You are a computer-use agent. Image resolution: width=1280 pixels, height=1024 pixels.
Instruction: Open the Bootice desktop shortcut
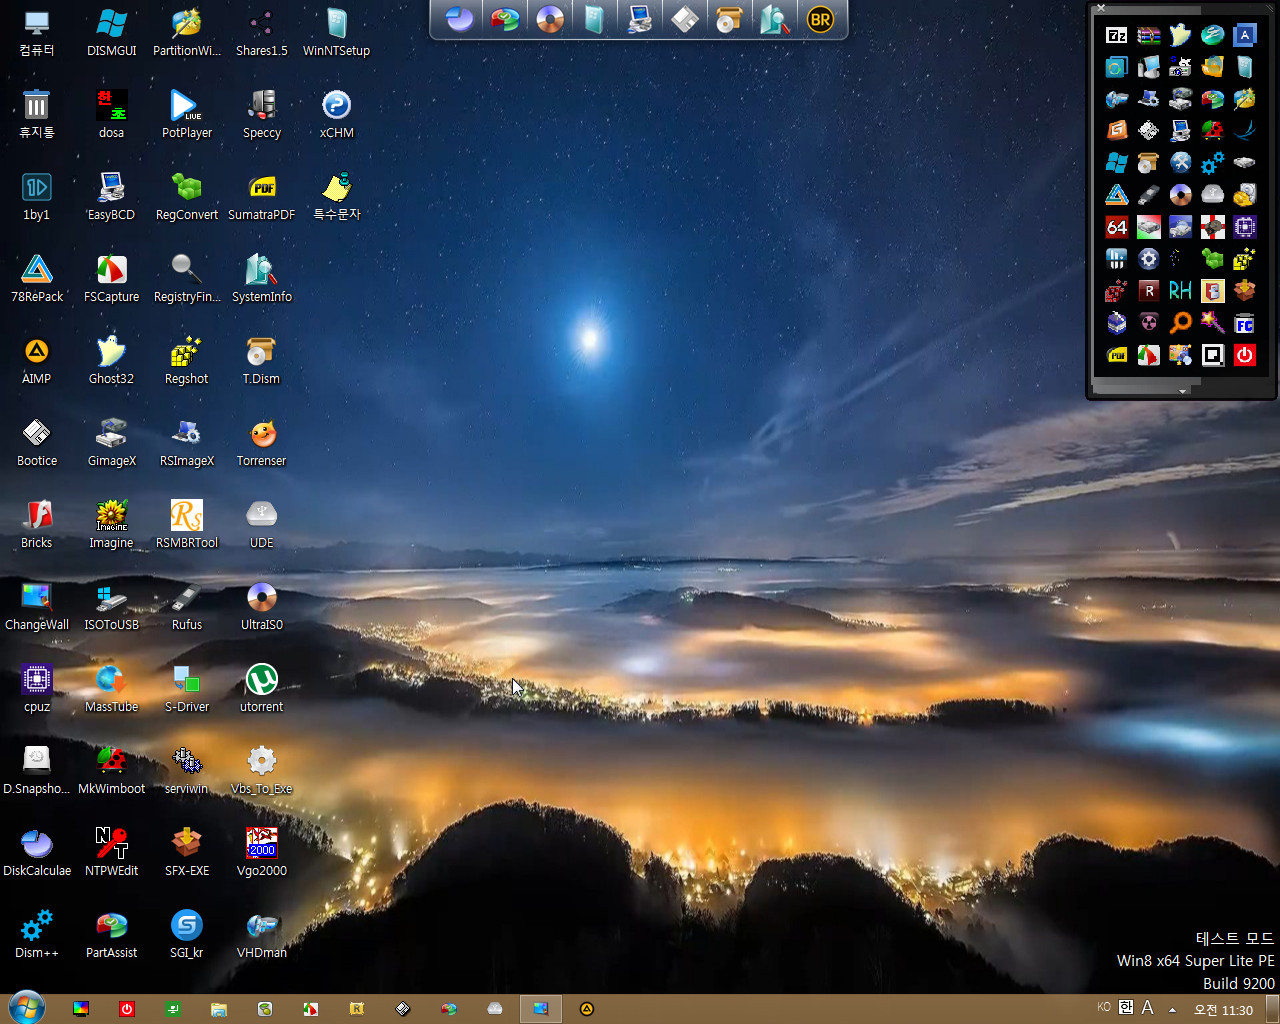[x=36, y=443]
